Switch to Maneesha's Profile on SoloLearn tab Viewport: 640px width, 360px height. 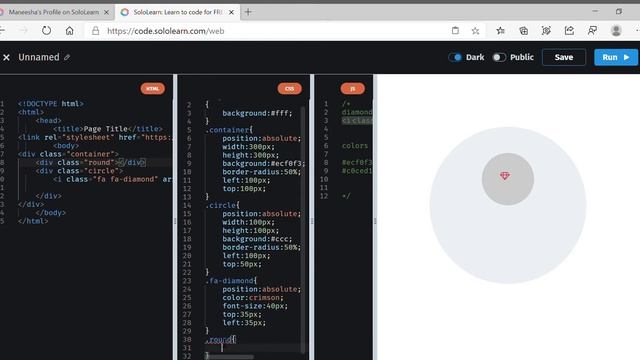[54, 12]
